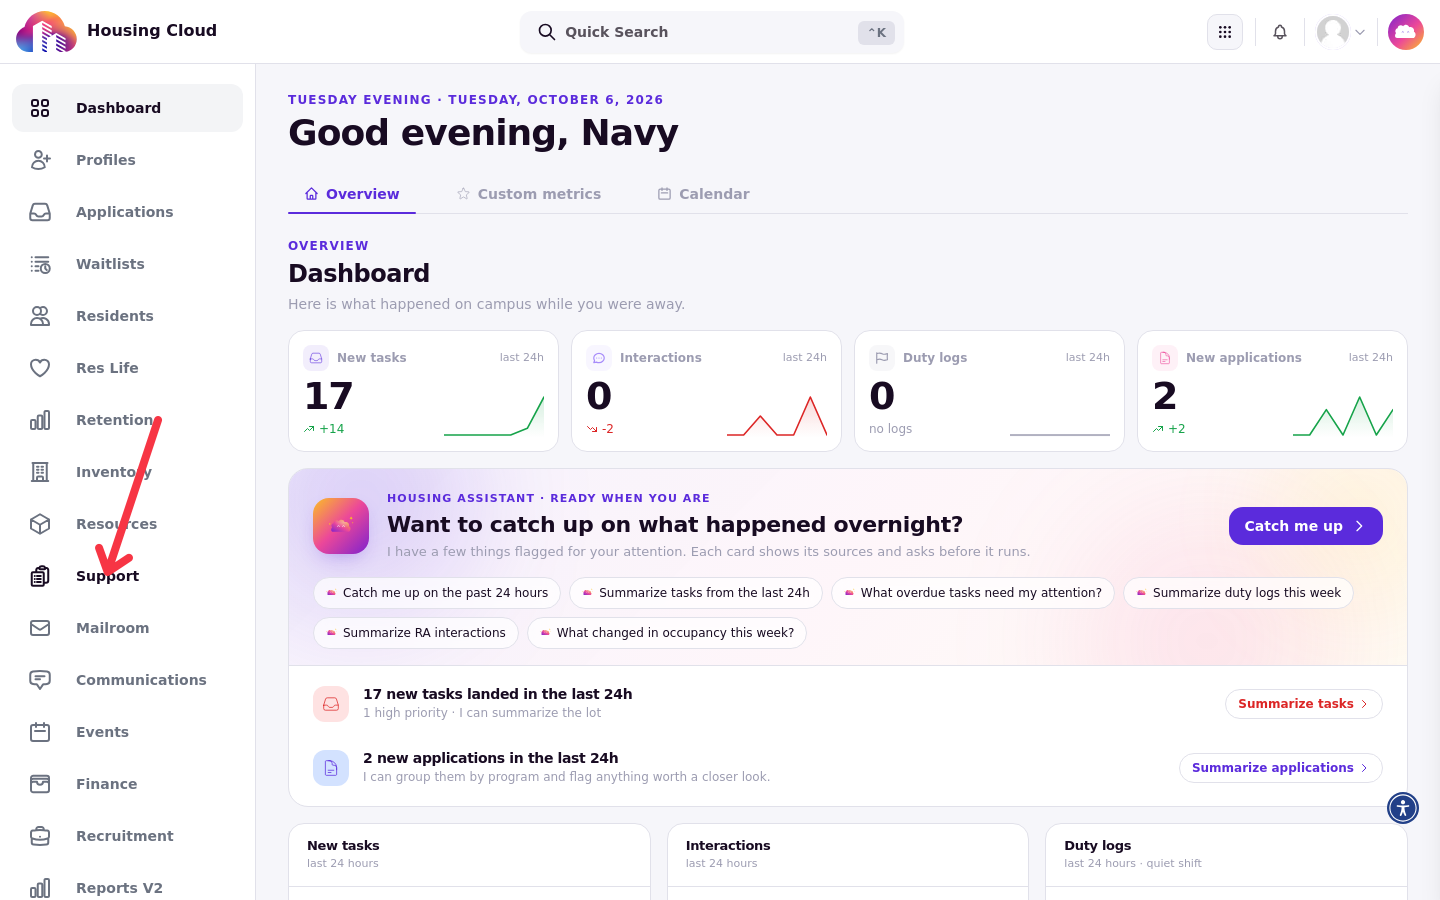Viewport: 1440px width, 900px height.
Task: Click the Summarize applications button
Action: point(1281,768)
